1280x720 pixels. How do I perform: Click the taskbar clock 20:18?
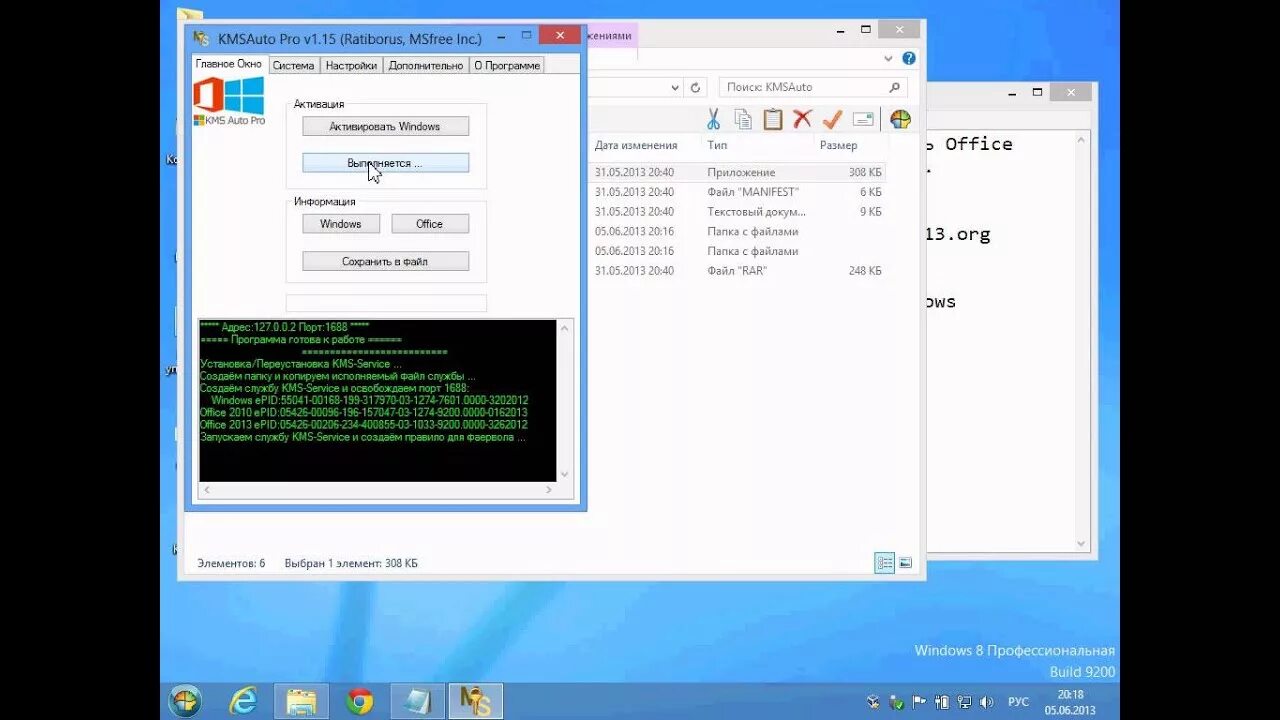(x=1070, y=695)
